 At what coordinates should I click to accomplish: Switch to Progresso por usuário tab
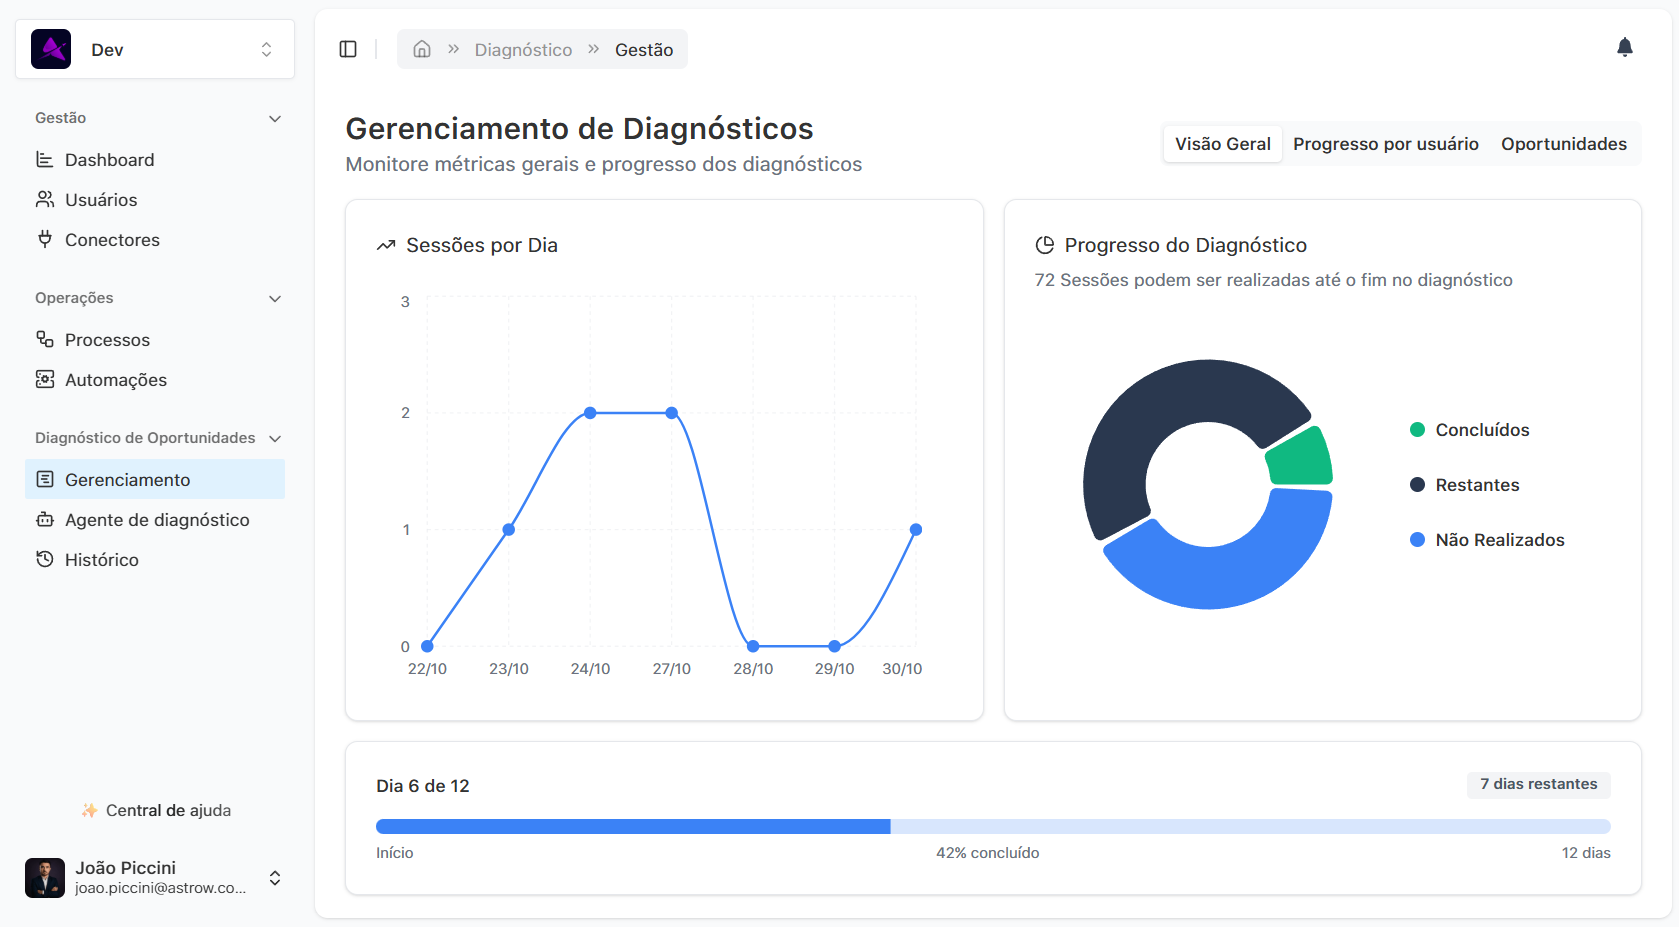click(x=1385, y=144)
